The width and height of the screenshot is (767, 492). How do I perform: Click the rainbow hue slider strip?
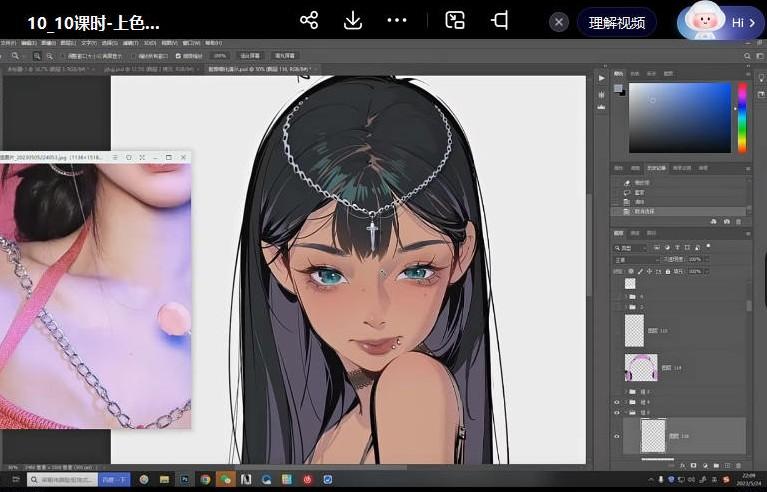pos(741,116)
